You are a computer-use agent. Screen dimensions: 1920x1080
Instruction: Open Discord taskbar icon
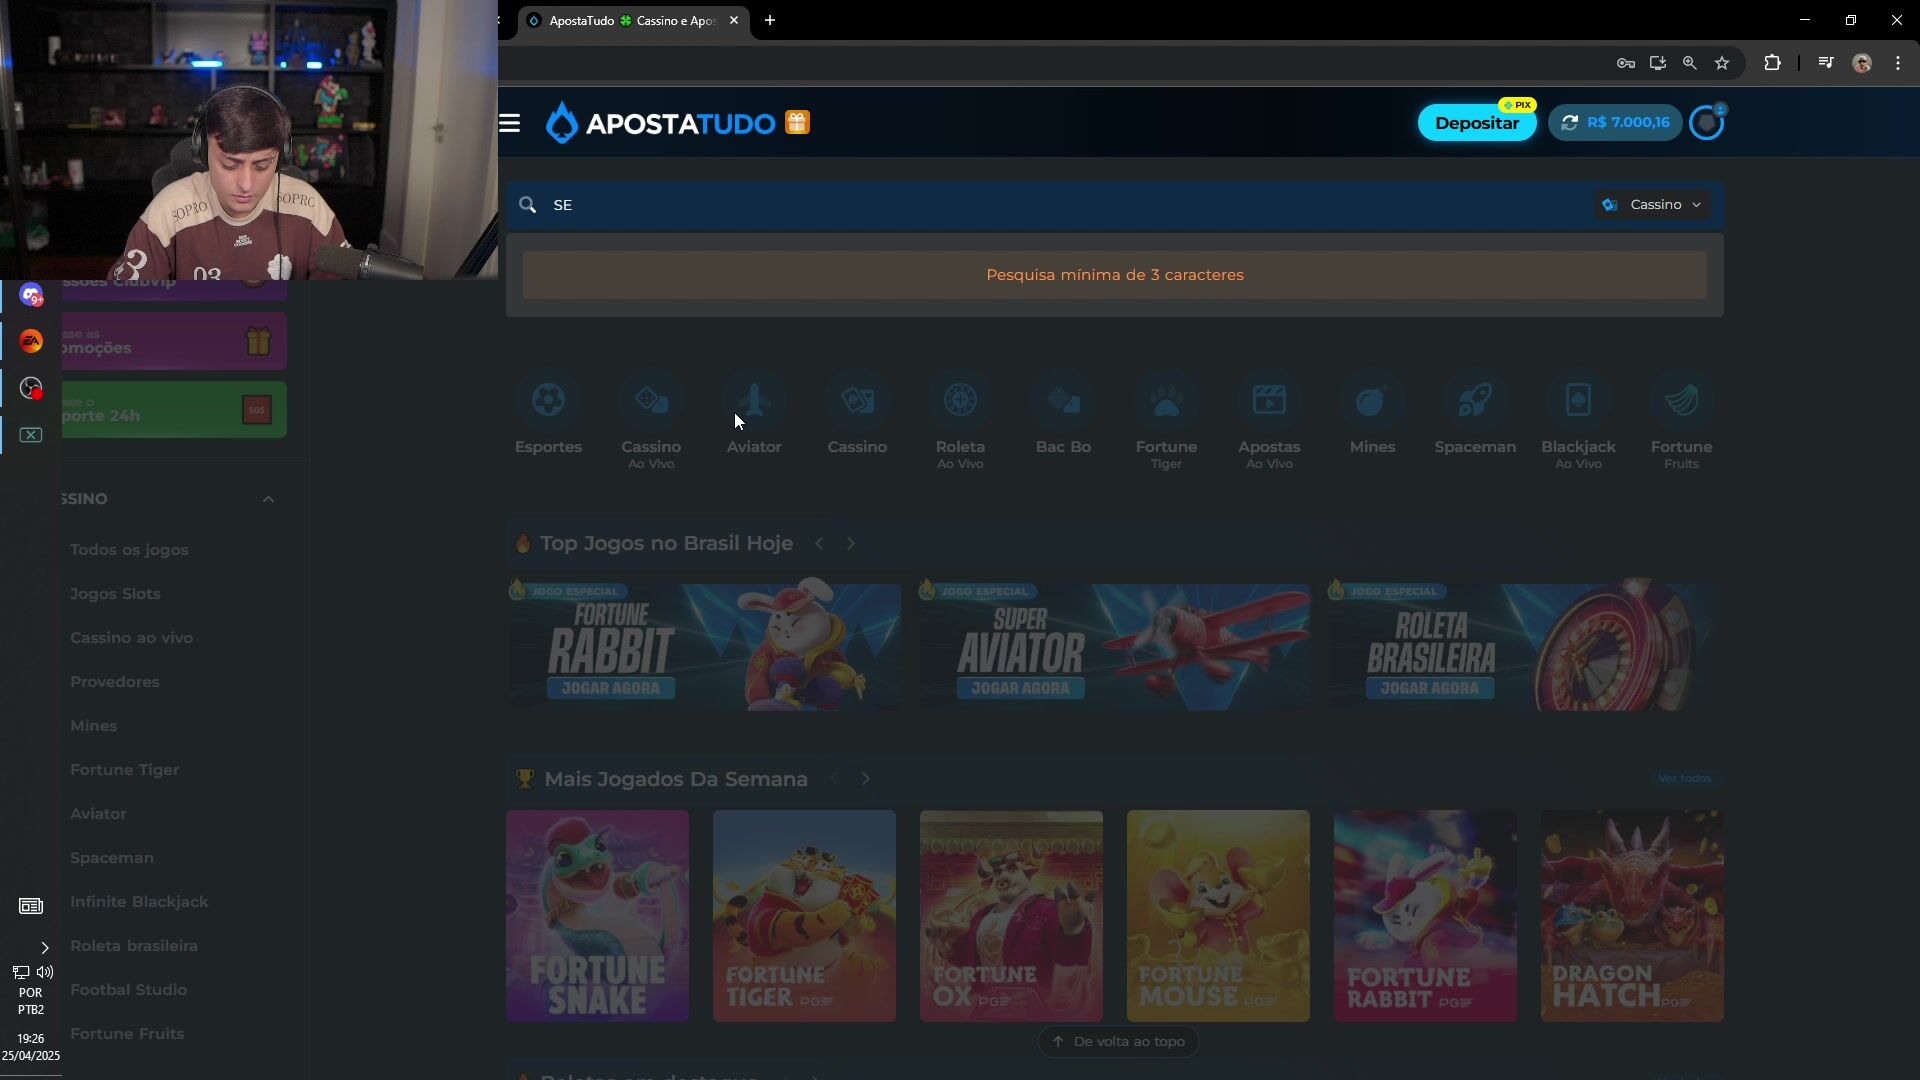[31, 295]
